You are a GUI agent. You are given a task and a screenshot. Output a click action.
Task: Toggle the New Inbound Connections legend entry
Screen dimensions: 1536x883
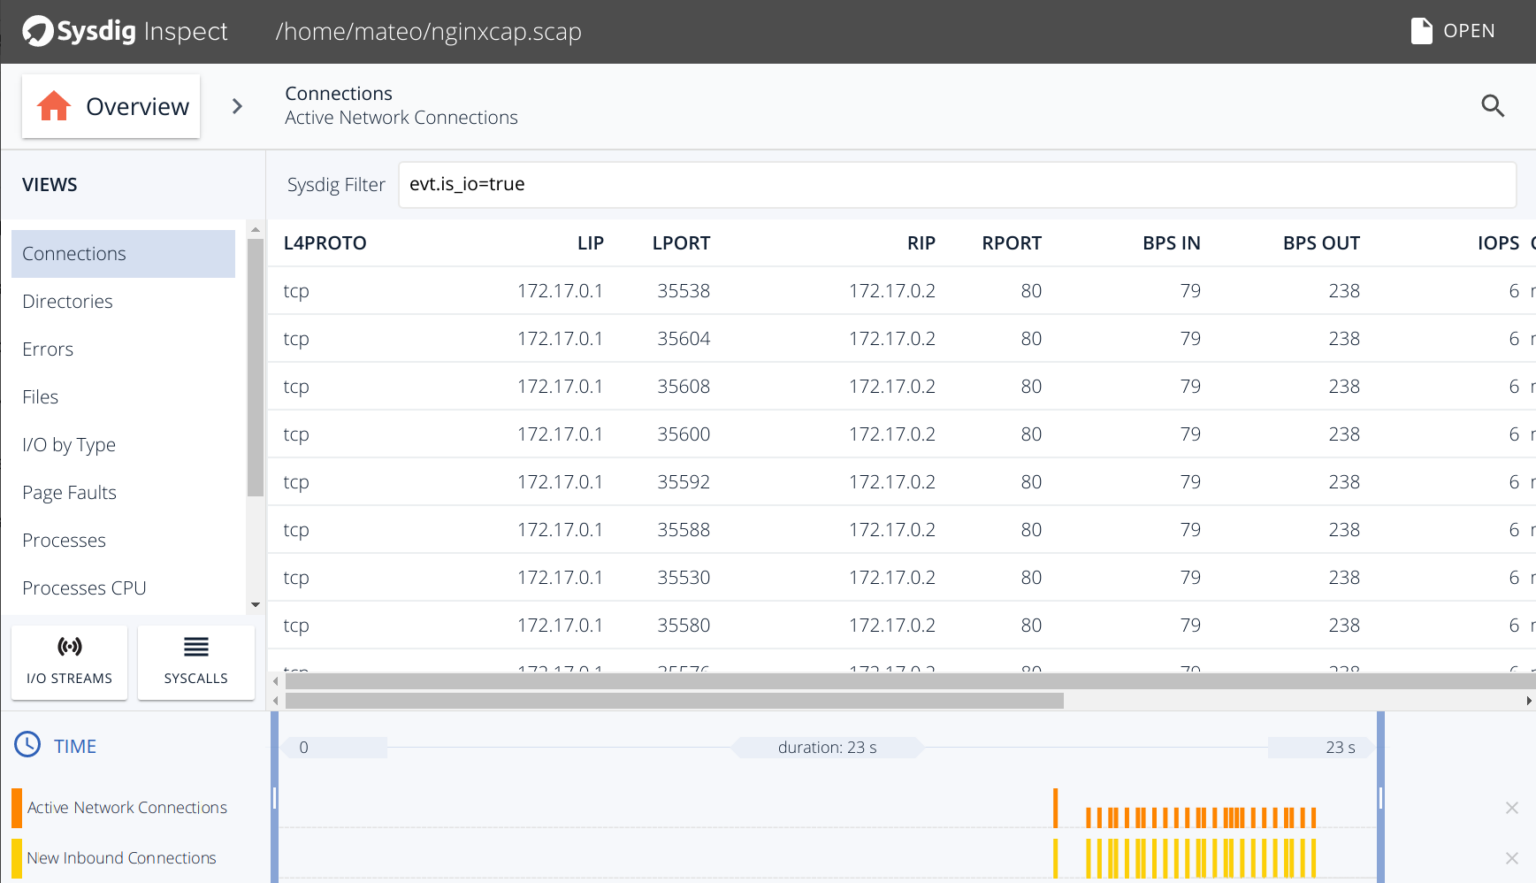point(122,857)
